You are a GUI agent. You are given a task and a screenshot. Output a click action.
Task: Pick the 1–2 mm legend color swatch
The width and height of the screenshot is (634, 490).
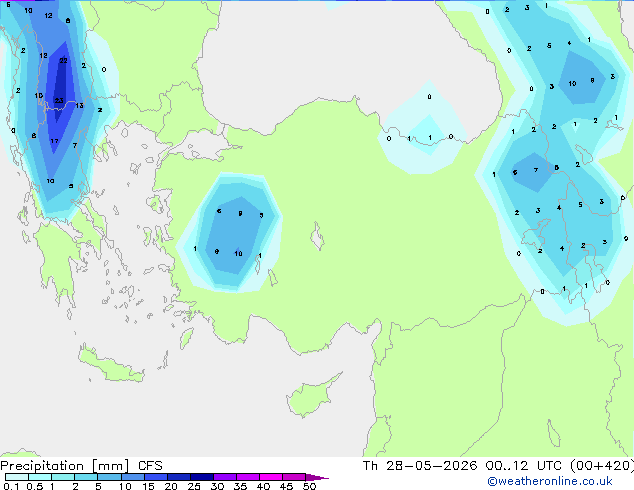[63, 477]
